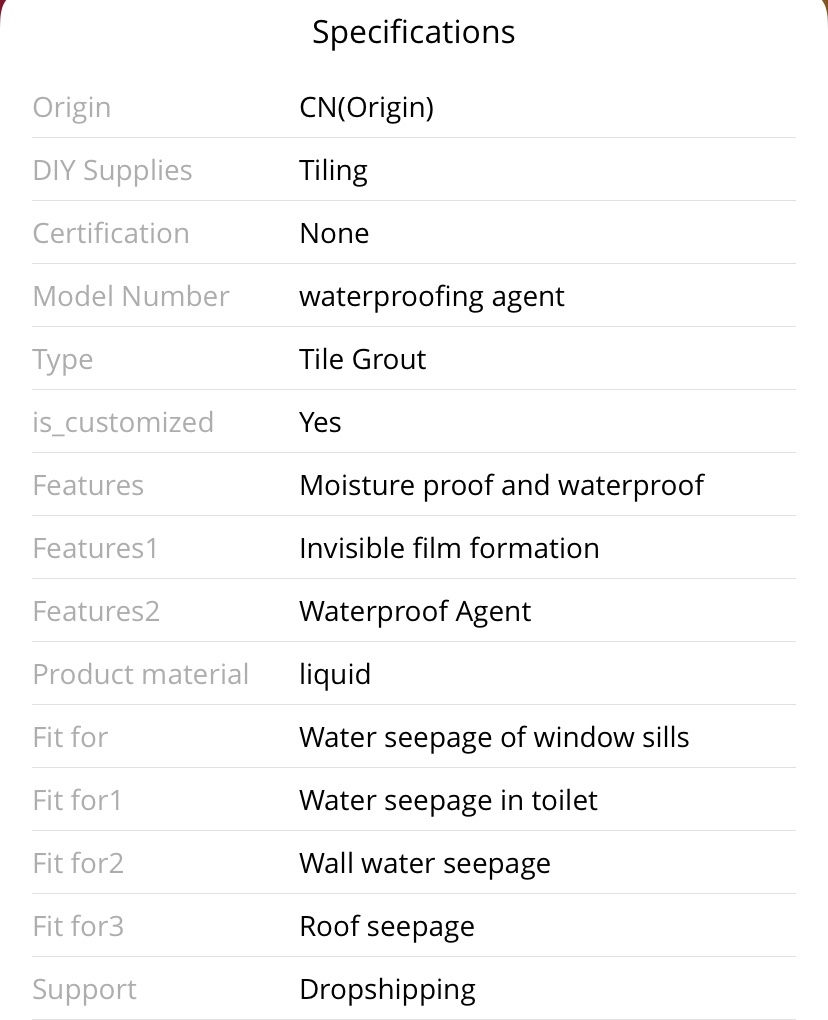The image size is (828, 1020).
Task: Tap the DIY Supplies label
Action: pyautogui.click(x=113, y=170)
